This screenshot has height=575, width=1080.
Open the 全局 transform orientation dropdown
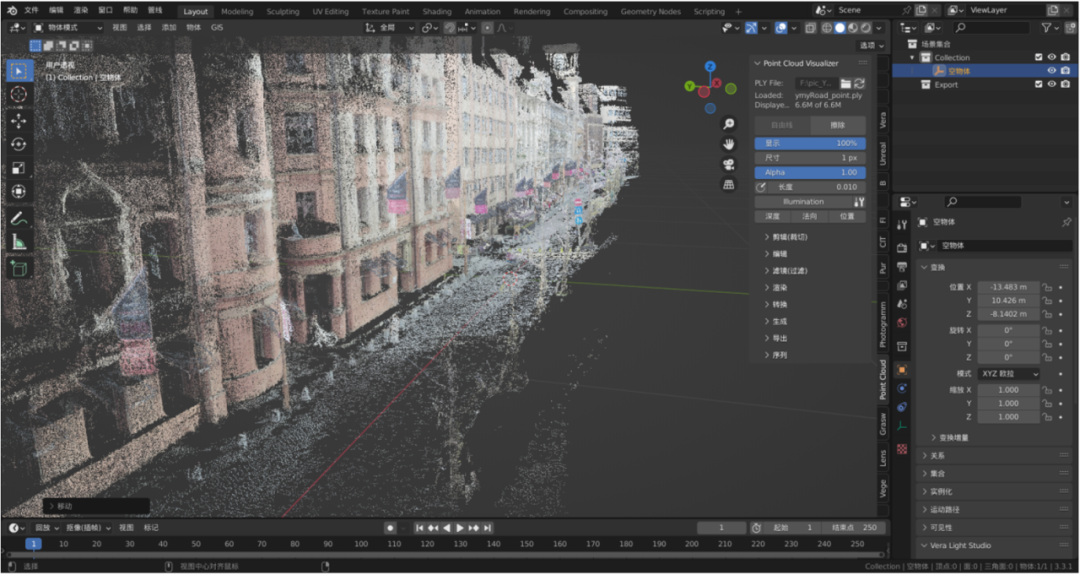[389, 28]
